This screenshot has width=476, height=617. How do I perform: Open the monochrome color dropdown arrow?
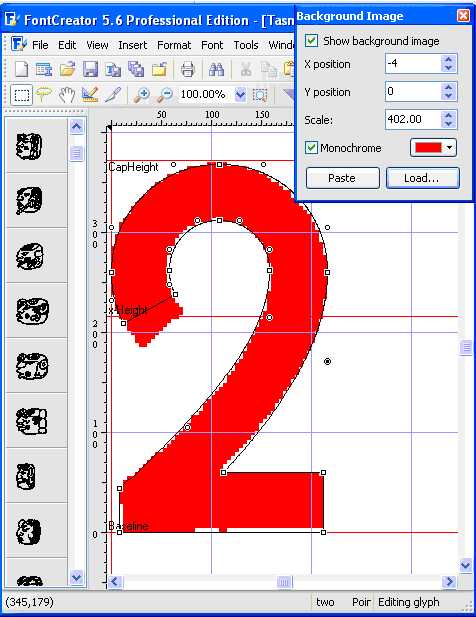click(450, 148)
